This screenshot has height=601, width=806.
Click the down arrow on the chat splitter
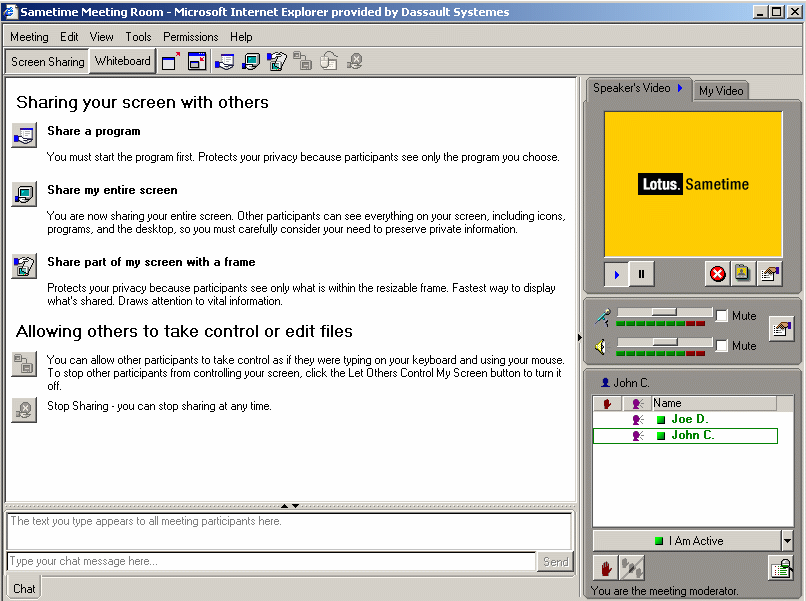(x=296, y=506)
